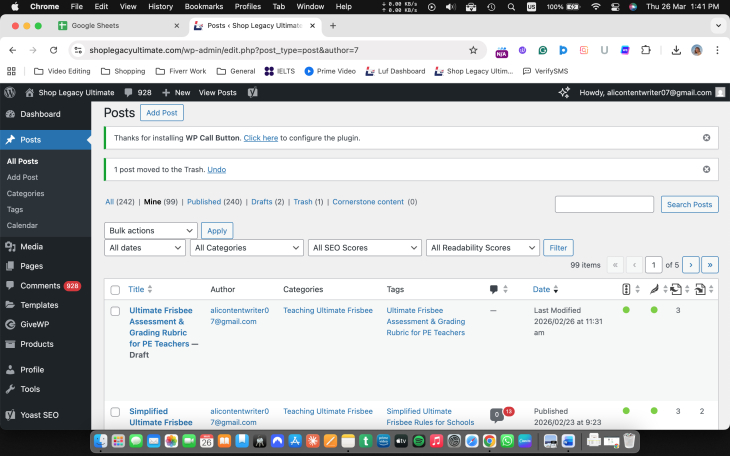This screenshot has height=456, width=730.
Task: Open the Bulk actions dropdown
Action: pos(150,230)
